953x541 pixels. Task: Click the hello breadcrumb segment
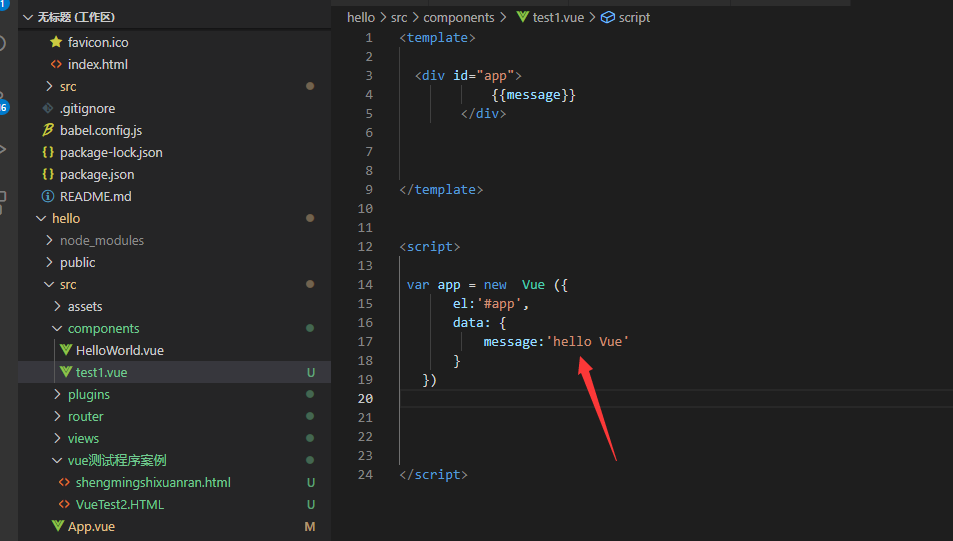(360, 18)
